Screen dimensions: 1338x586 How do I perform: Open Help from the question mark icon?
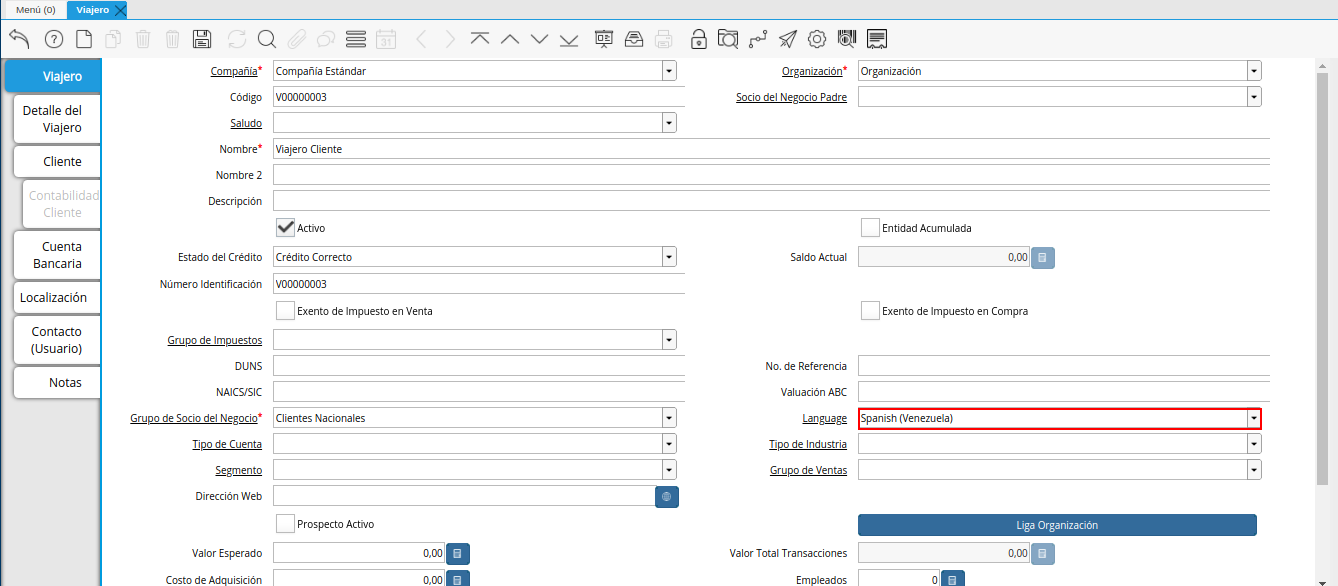(54, 39)
